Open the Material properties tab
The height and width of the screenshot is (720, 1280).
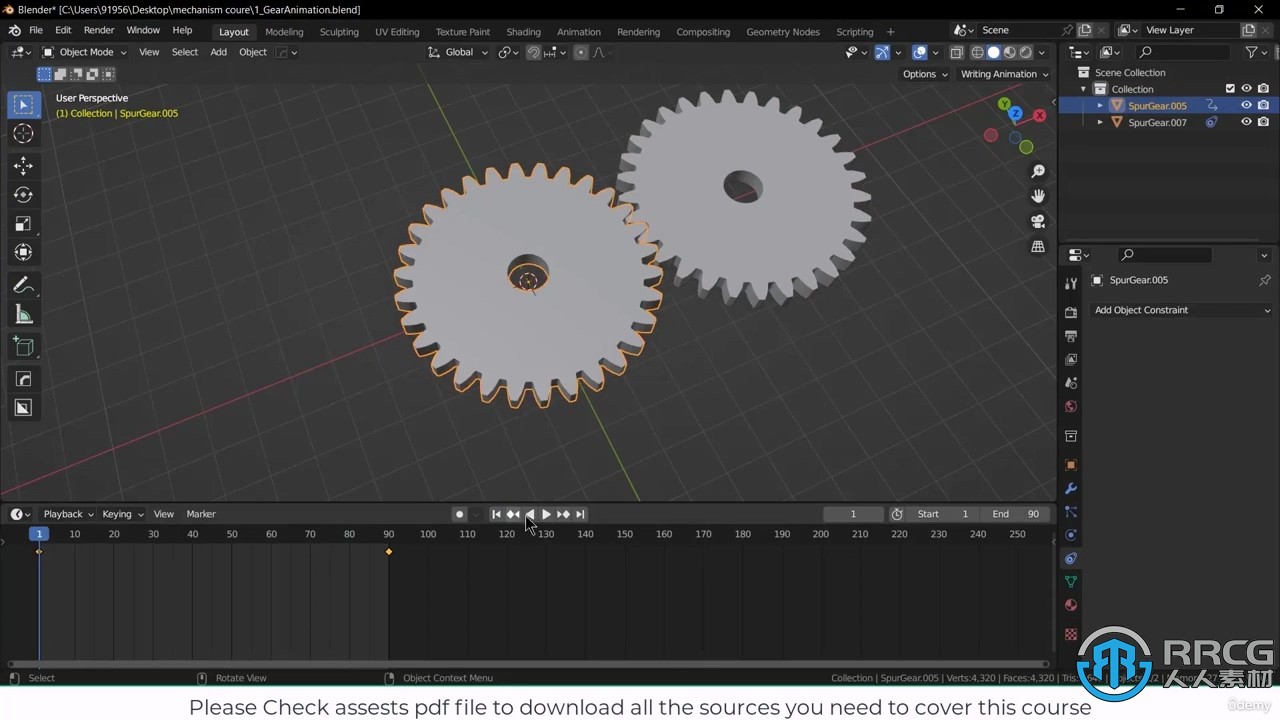click(1071, 605)
